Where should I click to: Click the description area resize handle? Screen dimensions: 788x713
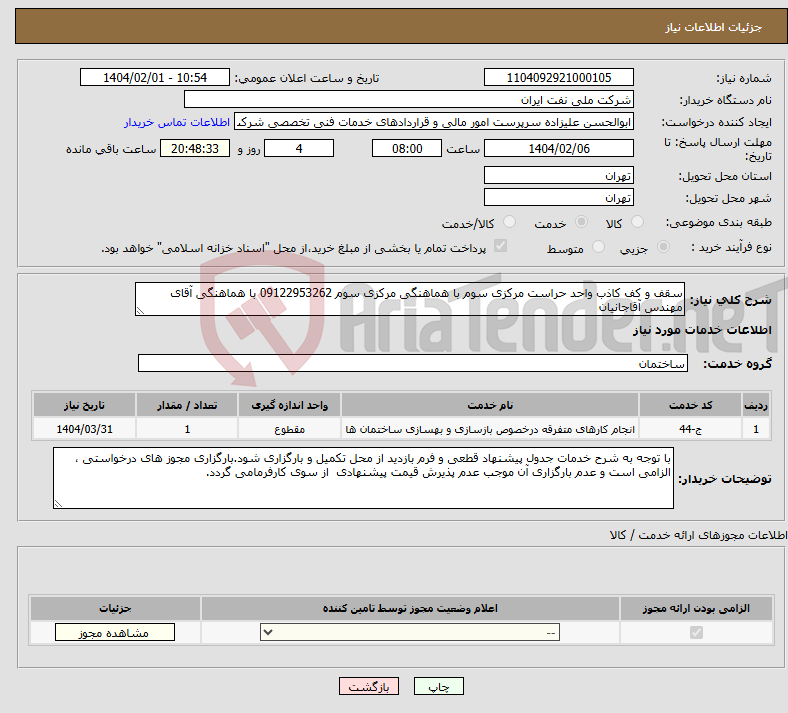click(140, 311)
